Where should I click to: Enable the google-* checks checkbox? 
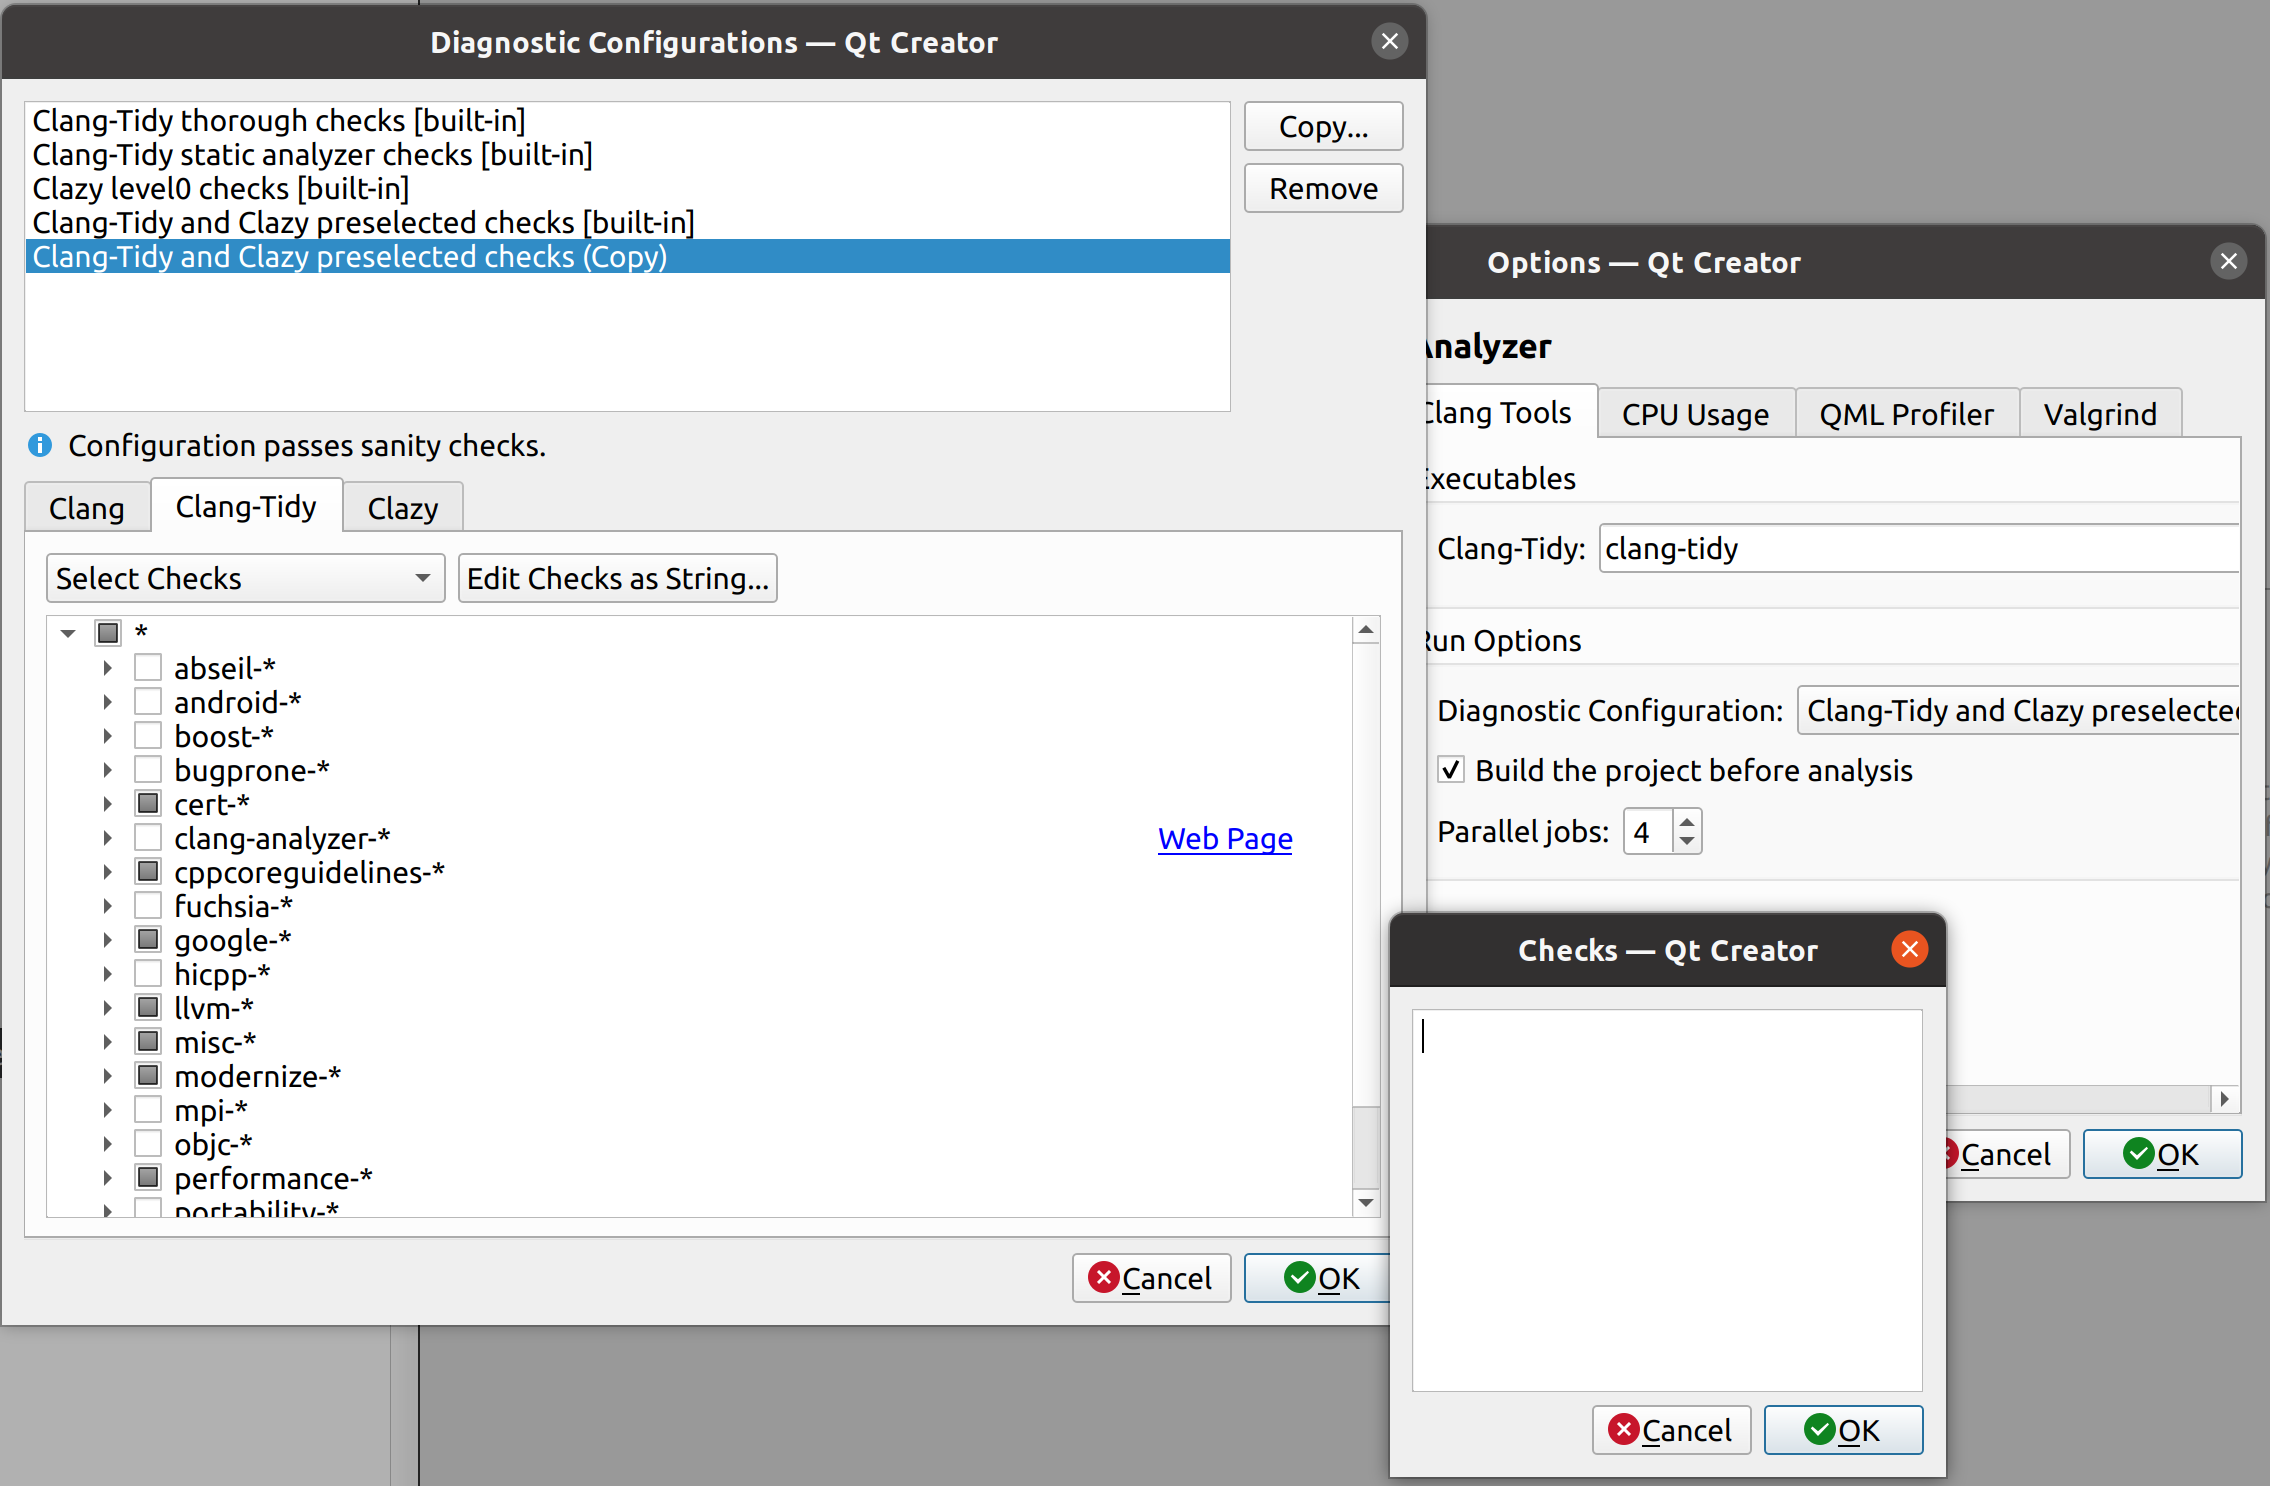pos(146,939)
